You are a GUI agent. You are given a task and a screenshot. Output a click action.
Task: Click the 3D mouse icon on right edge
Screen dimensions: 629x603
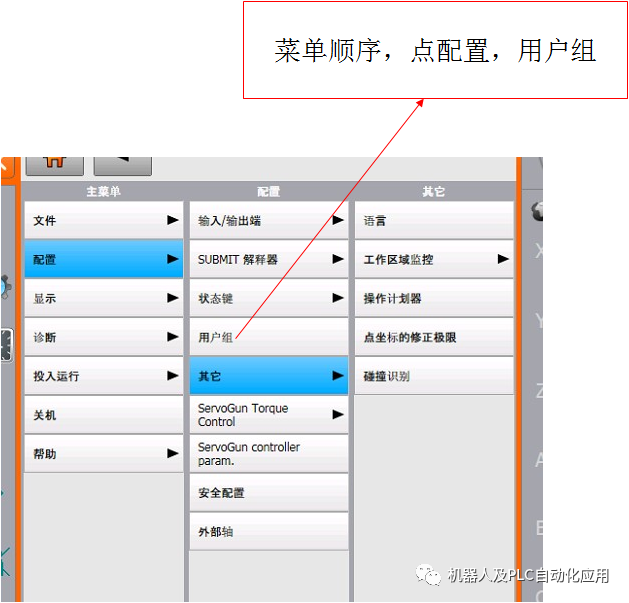point(537,211)
